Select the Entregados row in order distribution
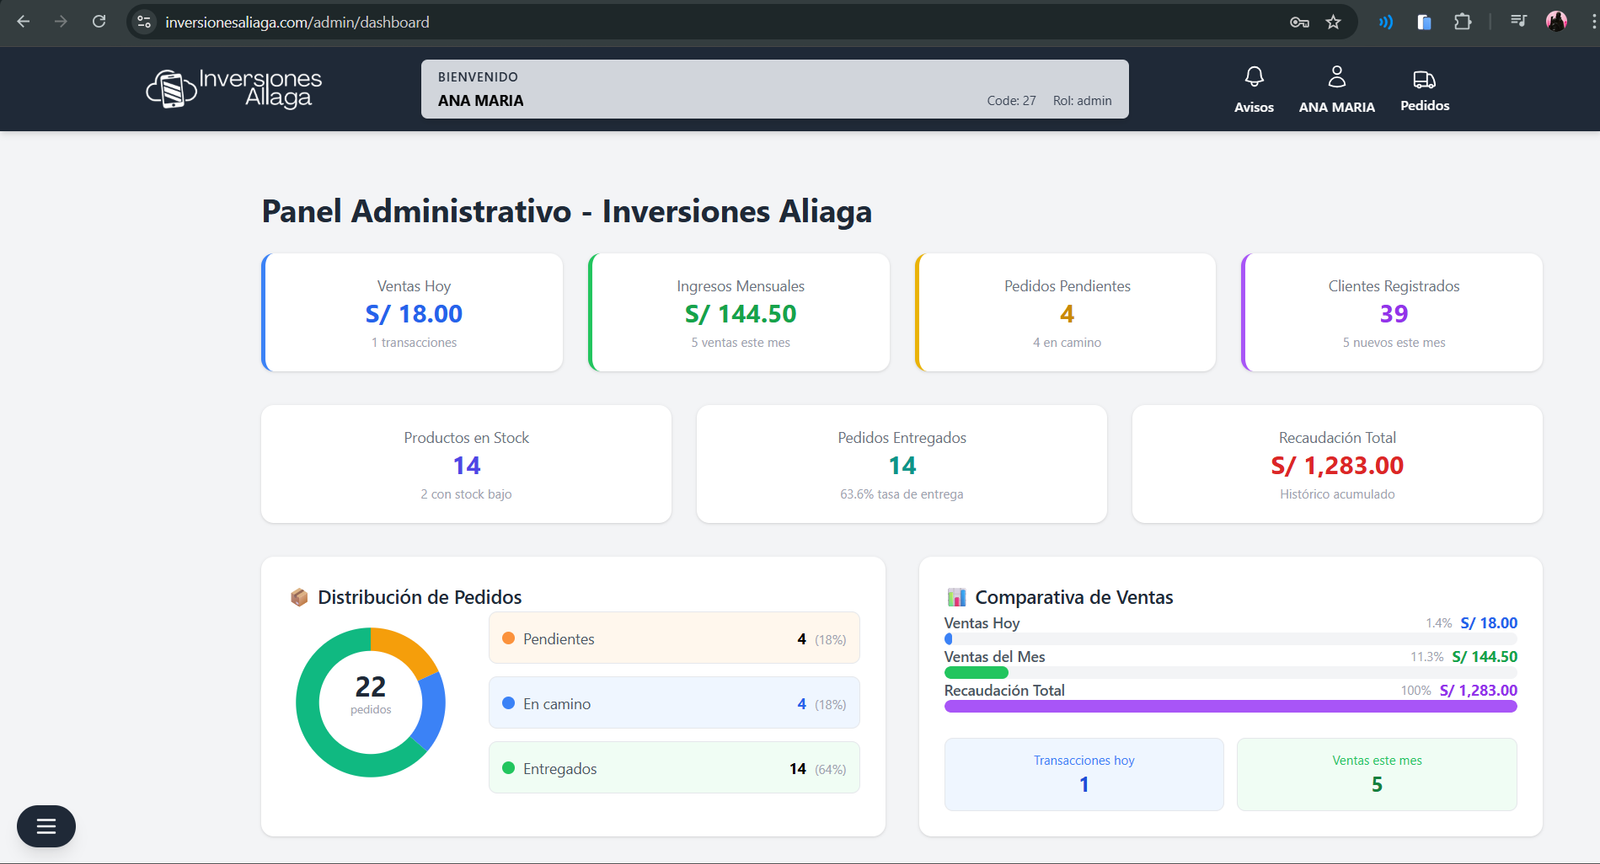This screenshot has width=1600, height=864. (673, 768)
